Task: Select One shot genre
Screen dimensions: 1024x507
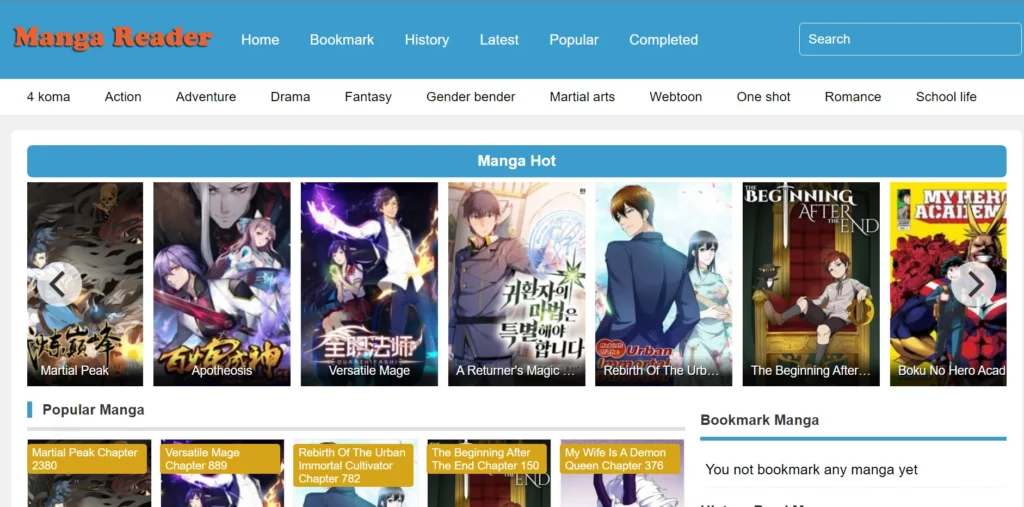Action: 763,97
